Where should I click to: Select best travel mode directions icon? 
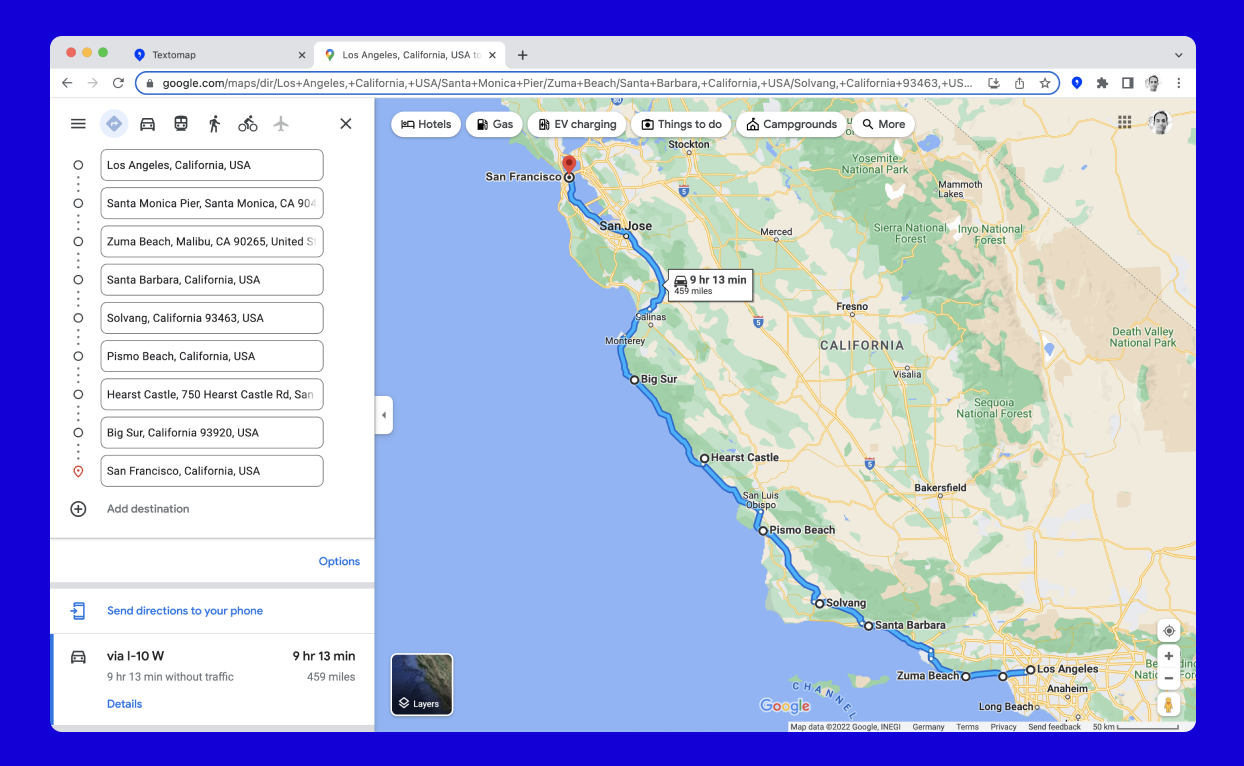[x=114, y=124]
